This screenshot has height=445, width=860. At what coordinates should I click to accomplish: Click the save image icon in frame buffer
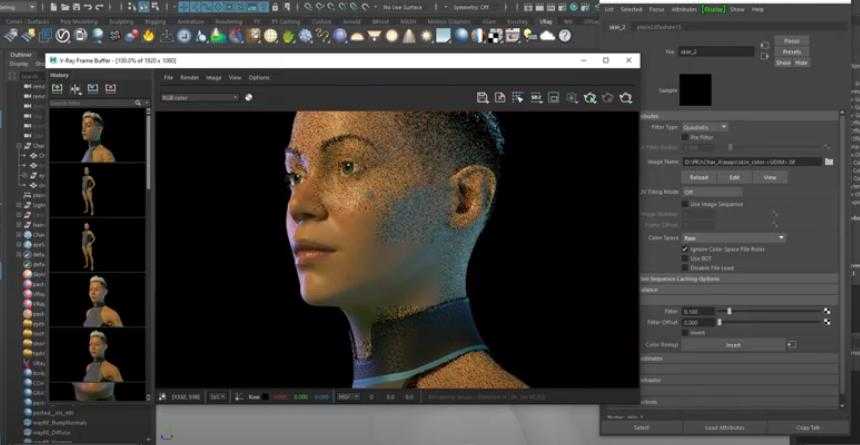pyautogui.click(x=482, y=98)
